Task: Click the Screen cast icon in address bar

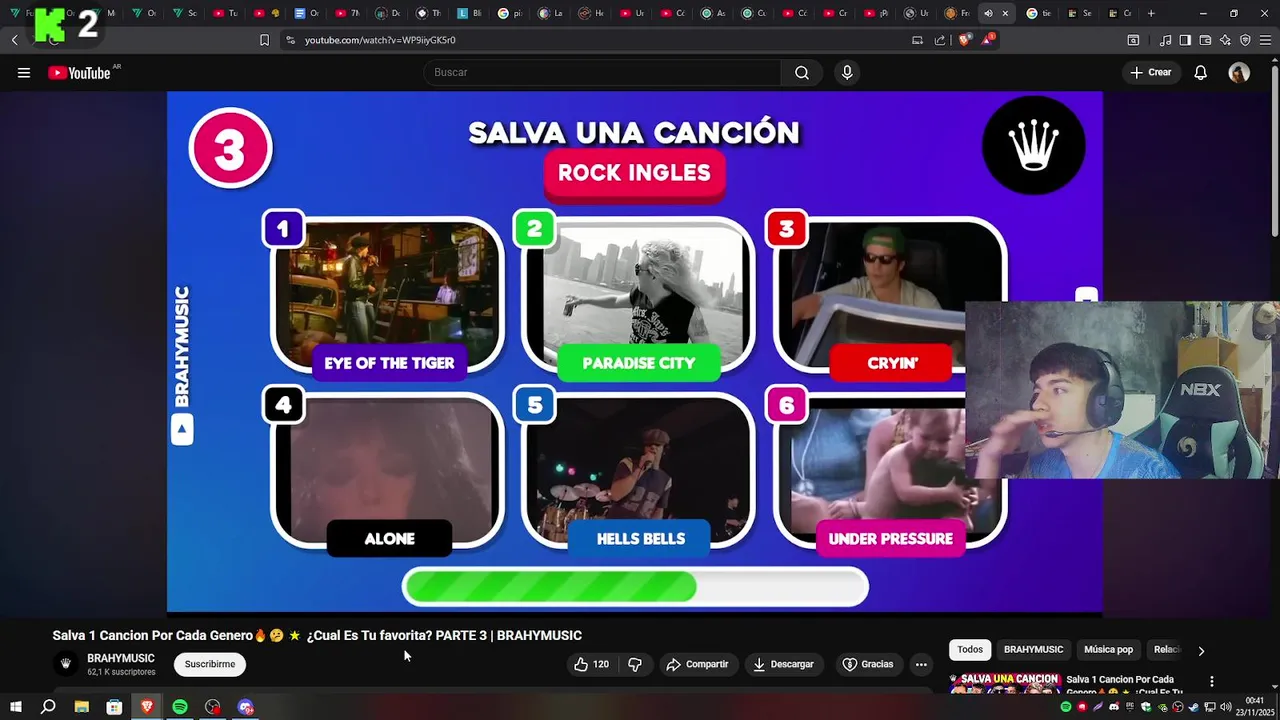Action: 917,40
